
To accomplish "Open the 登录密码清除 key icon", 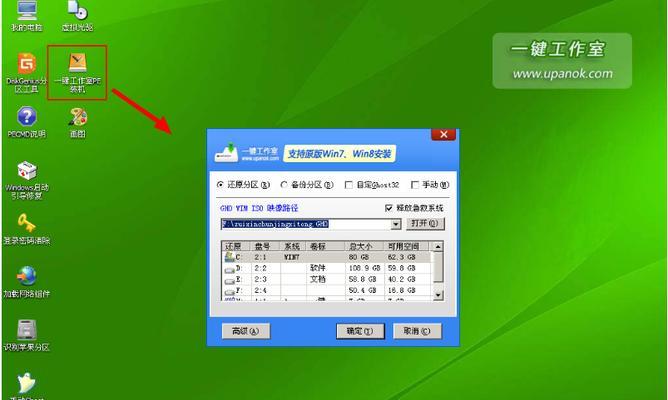I will (x=27, y=229).
